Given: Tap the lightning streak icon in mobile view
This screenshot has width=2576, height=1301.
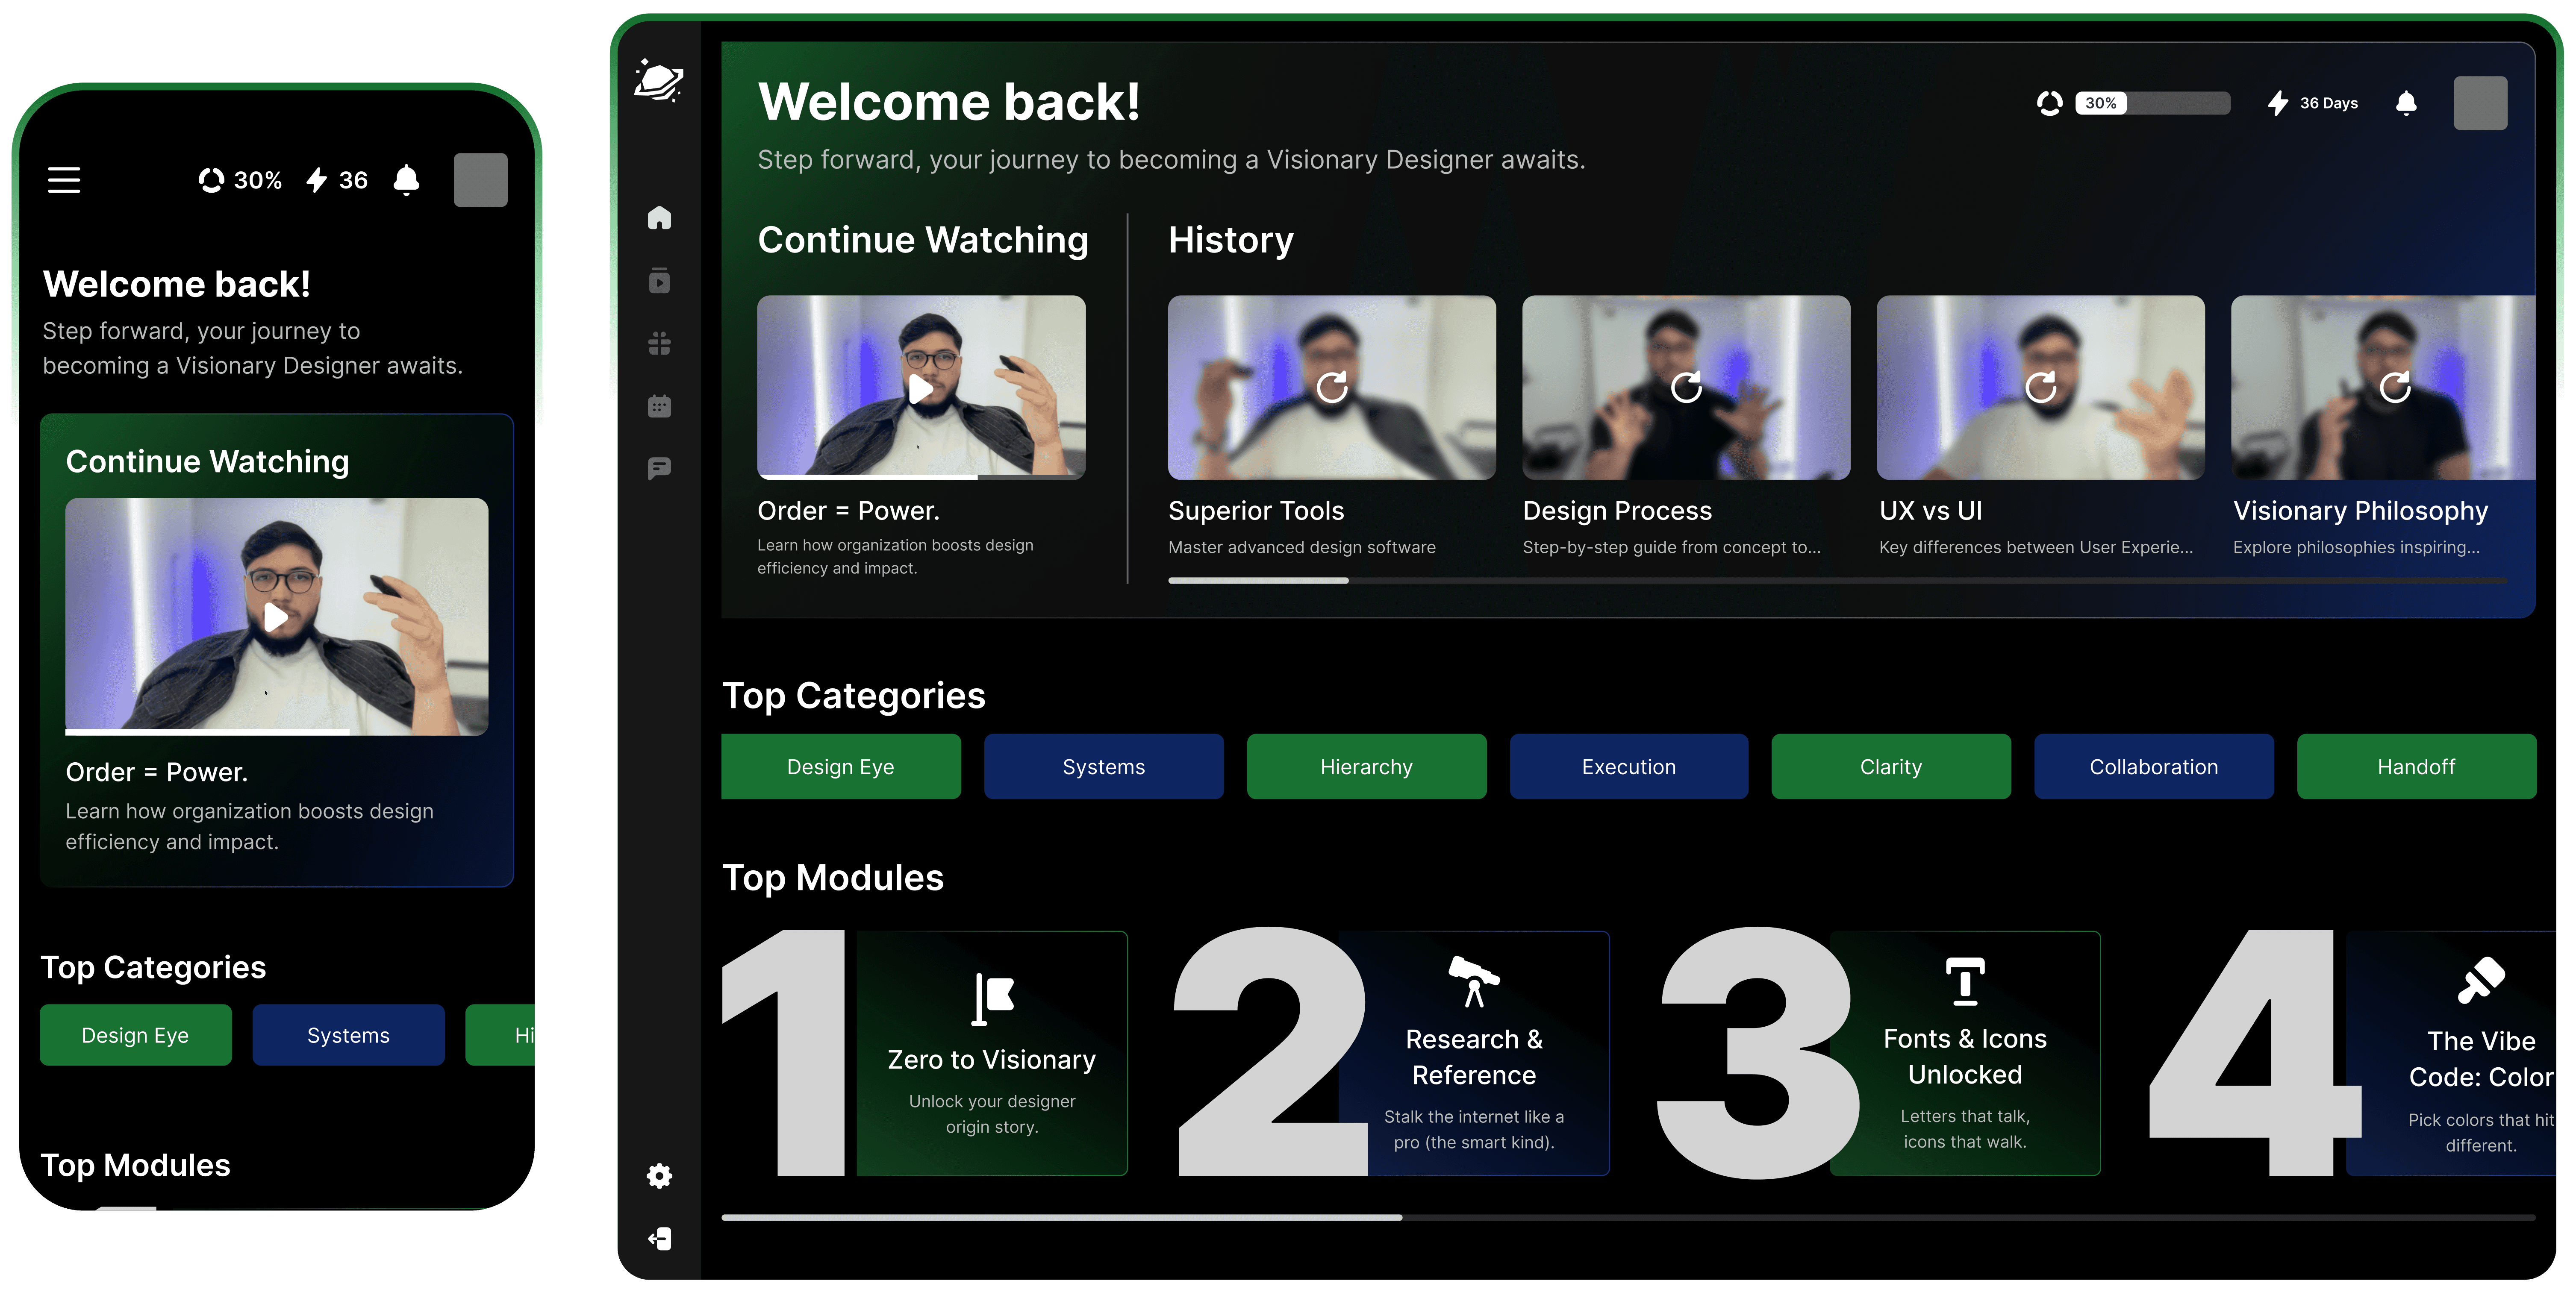Looking at the screenshot, I should pyautogui.click(x=317, y=180).
